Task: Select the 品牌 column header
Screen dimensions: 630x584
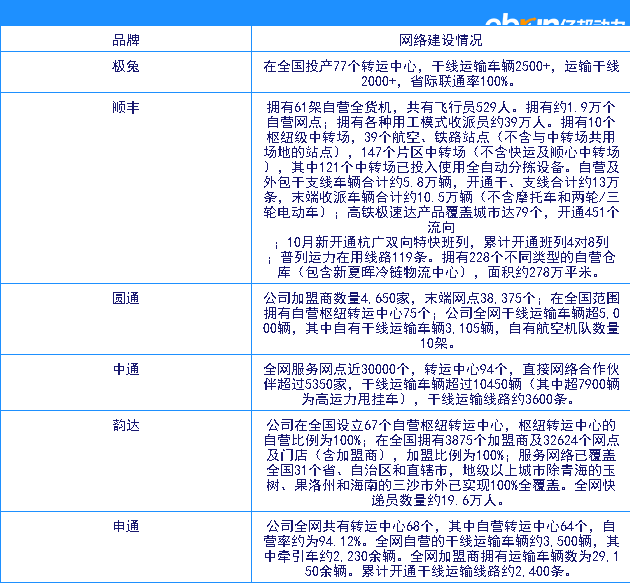Action: (x=125, y=40)
